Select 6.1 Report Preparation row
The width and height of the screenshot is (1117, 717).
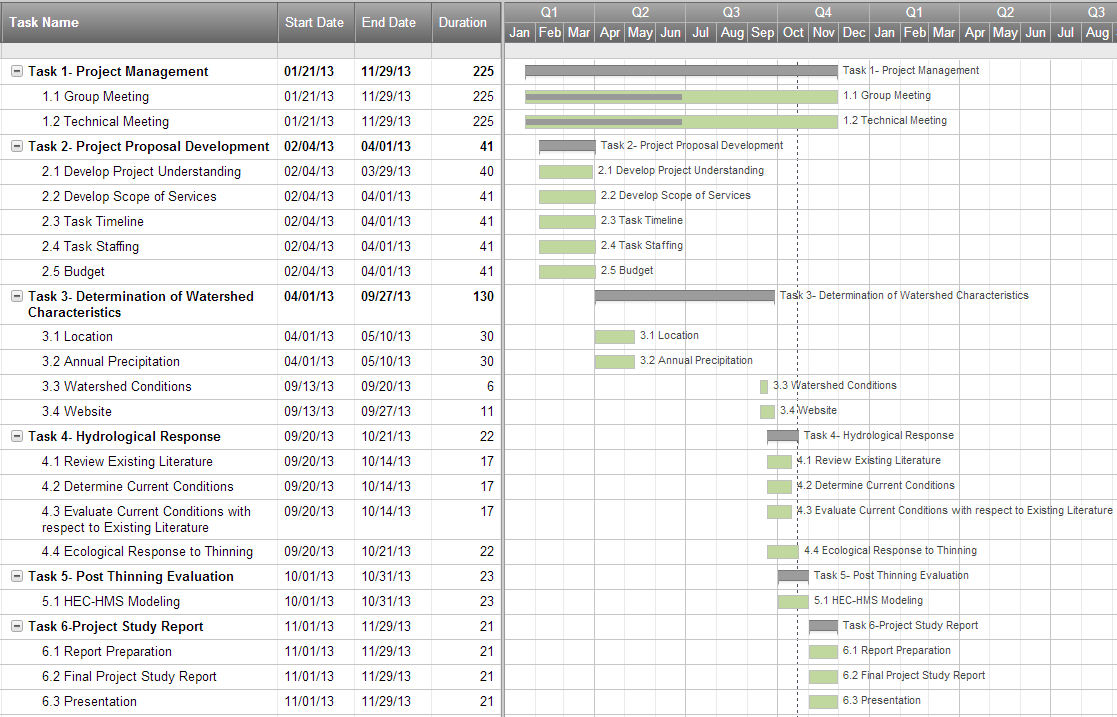(251, 651)
